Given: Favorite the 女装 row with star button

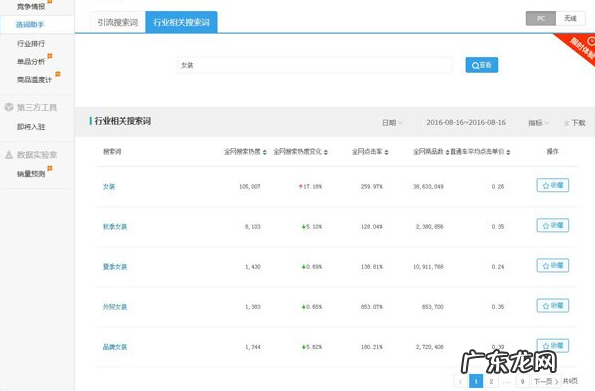Looking at the screenshot, I should tap(552, 185).
